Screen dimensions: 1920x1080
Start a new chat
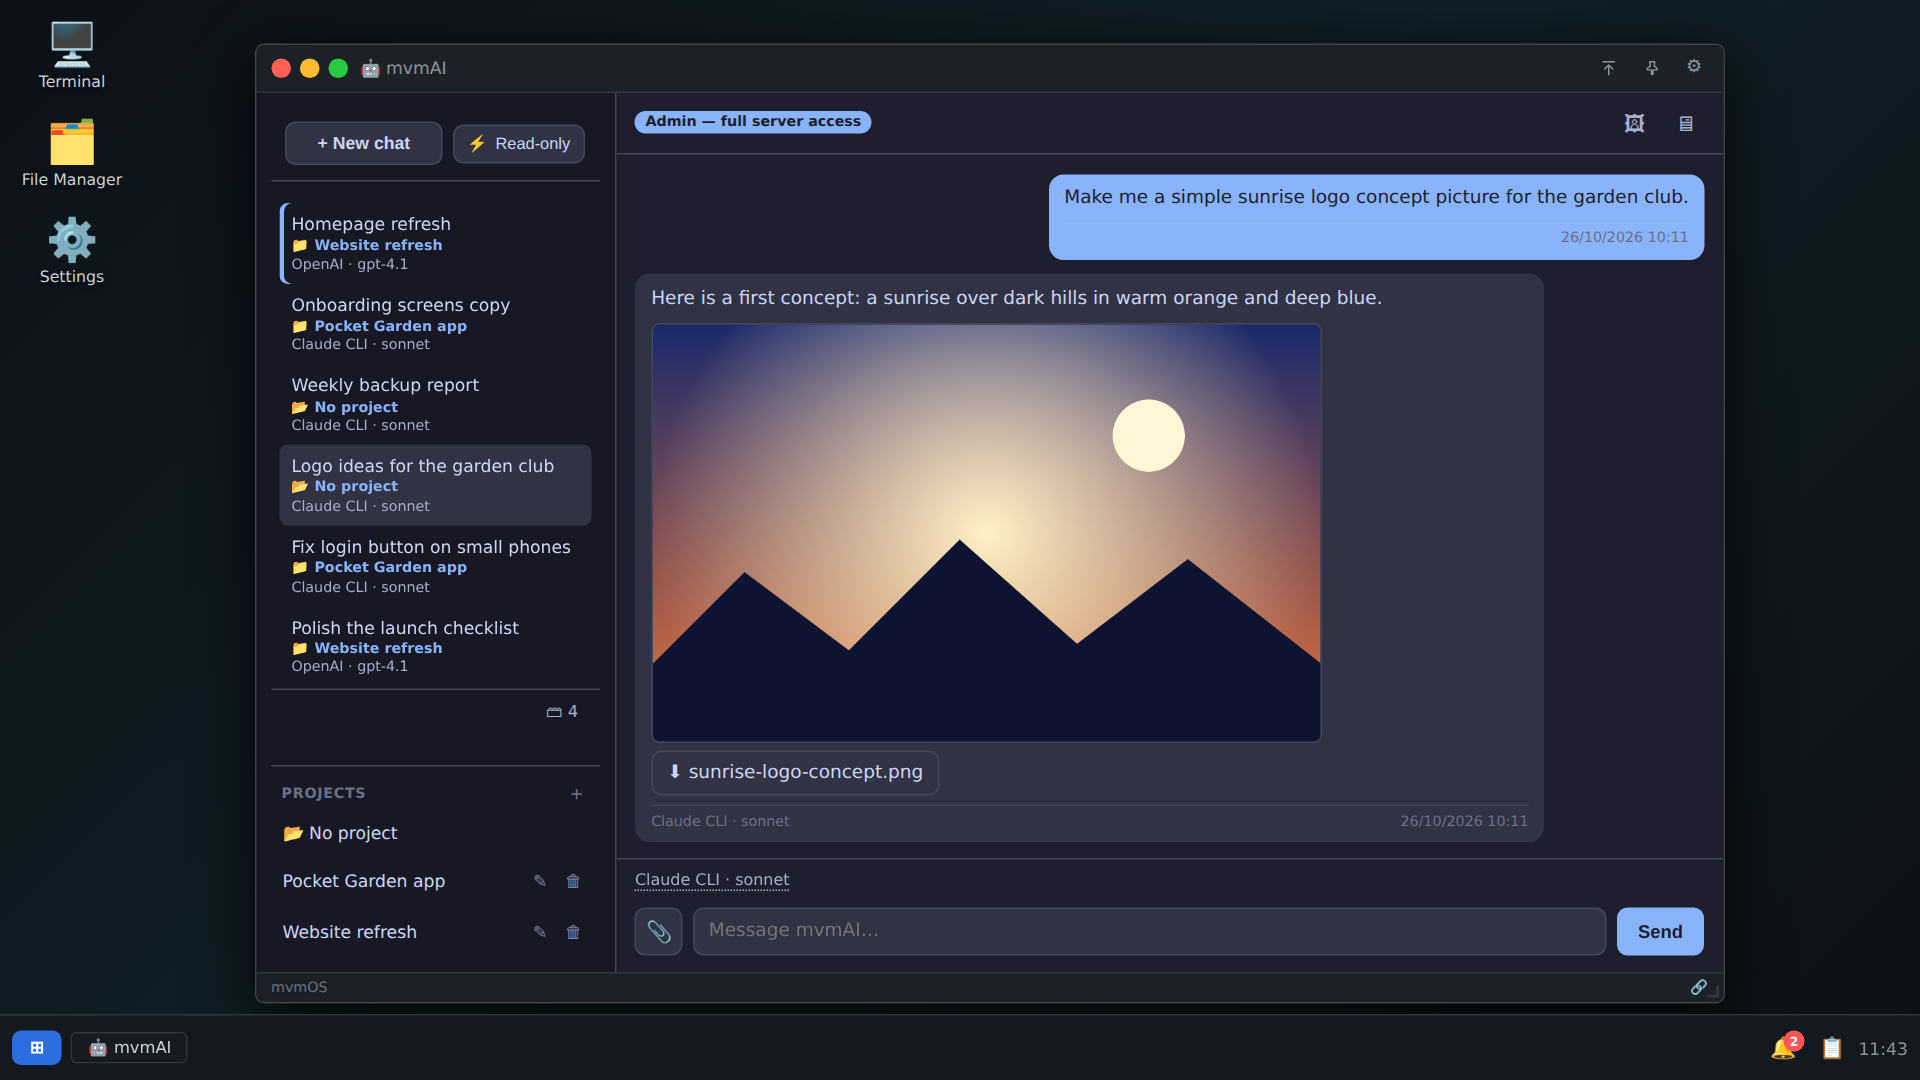coord(363,143)
